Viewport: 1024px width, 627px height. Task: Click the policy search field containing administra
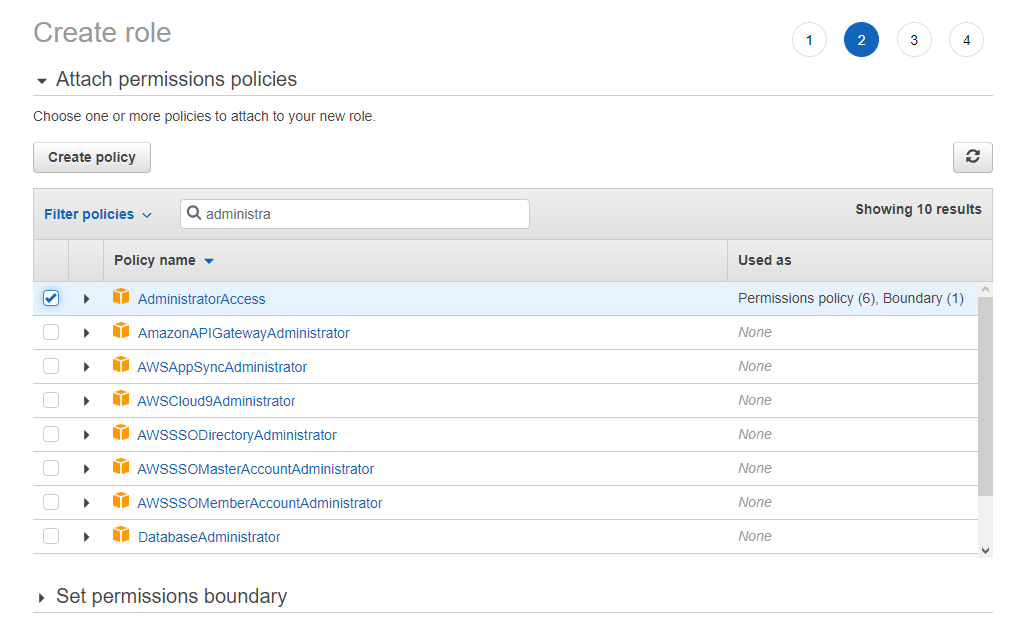pos(355,214)
